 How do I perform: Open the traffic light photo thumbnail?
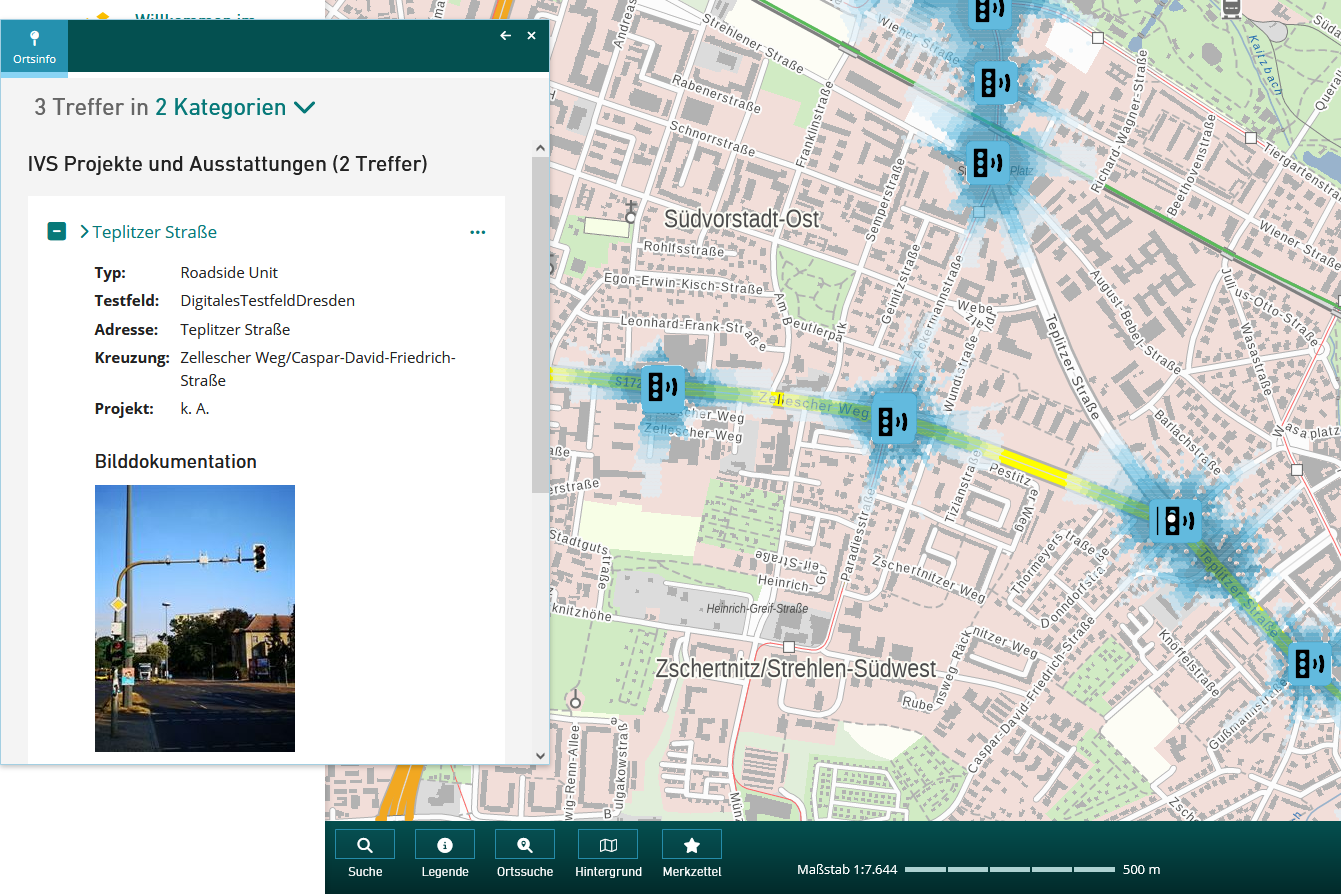pos(195,618)
